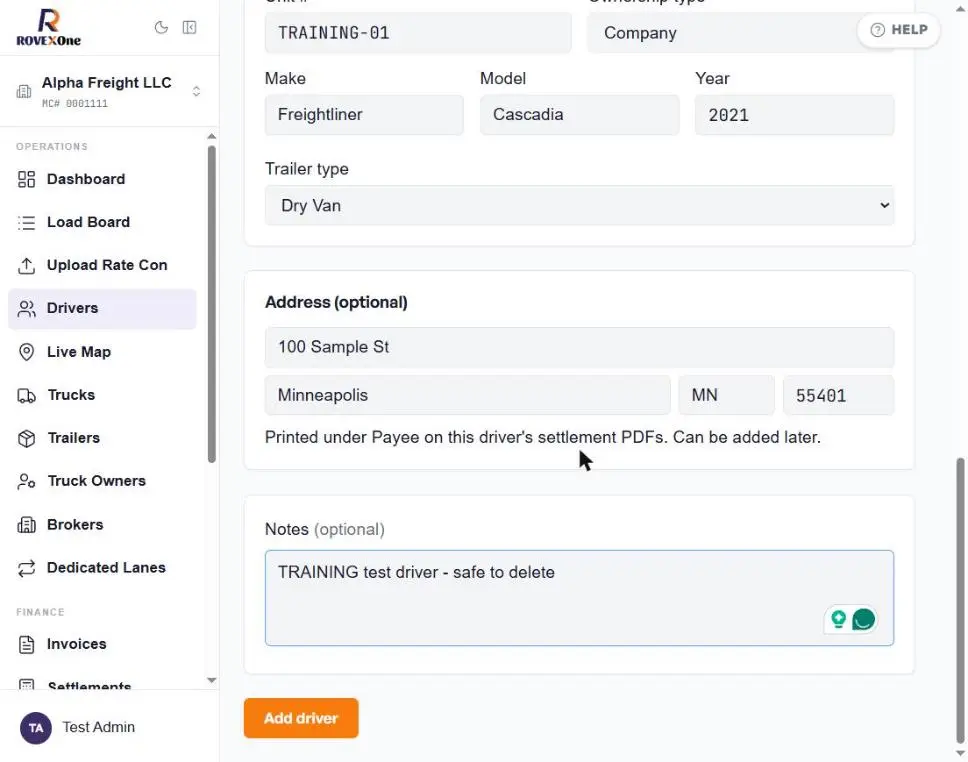The width and height of the screenshot is (968, 762).
Task: Open Dashboard in the sidebar
Action: click(x=102, y=179)
